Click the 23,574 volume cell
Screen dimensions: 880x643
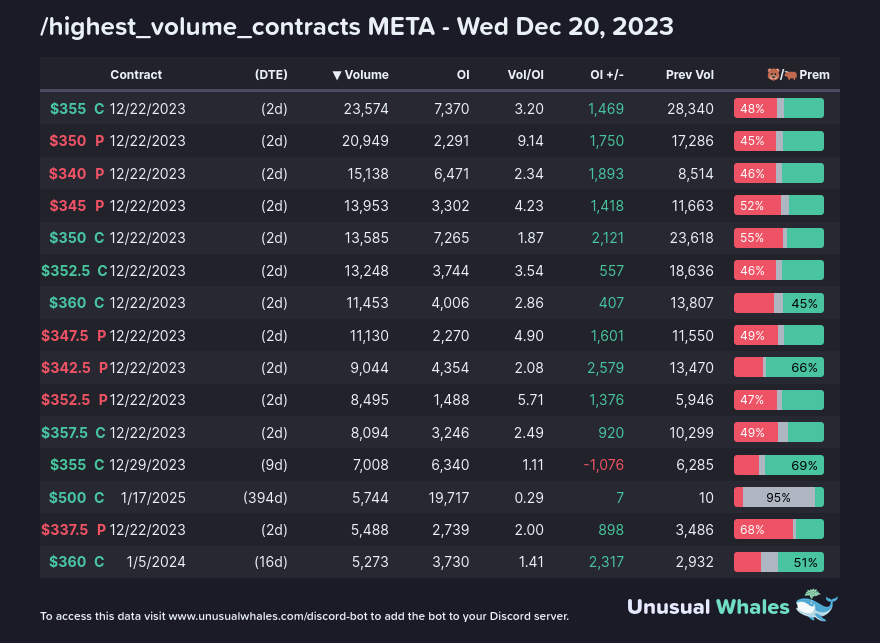pyautogui.click(x=364, y=109)
